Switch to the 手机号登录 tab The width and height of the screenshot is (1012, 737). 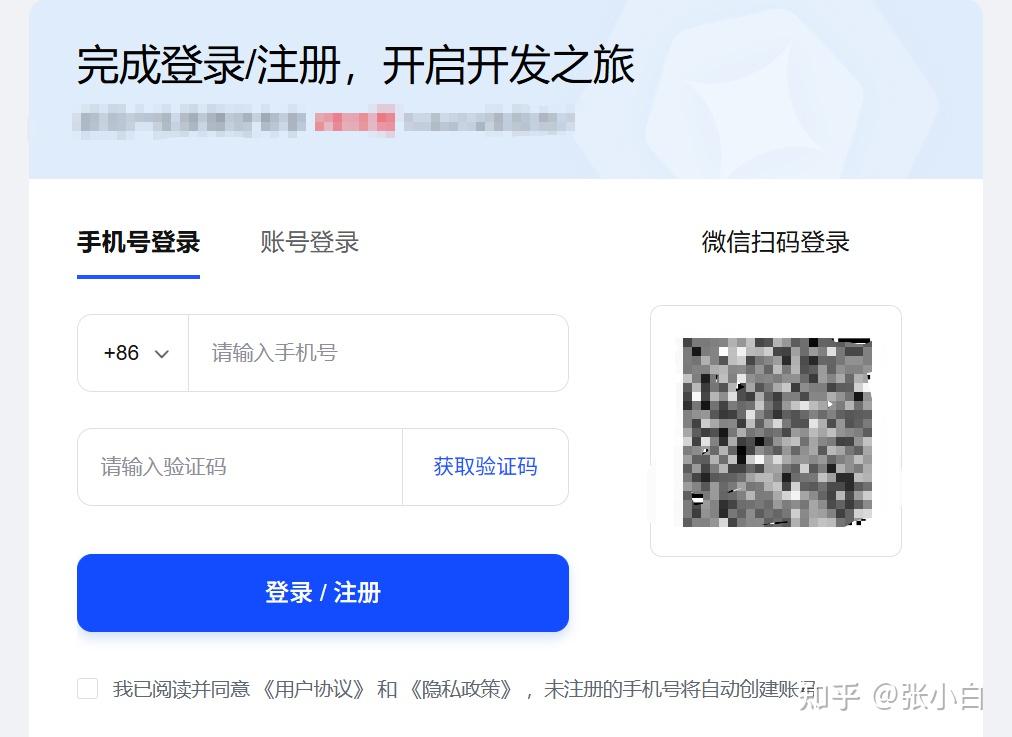pyautogui.click(x=138, y=243)
